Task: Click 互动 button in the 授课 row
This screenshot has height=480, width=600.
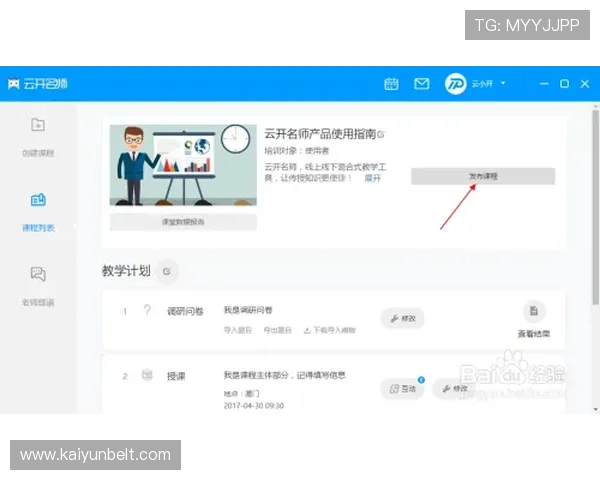Action: pyautogui.click(x=403, y=389)
